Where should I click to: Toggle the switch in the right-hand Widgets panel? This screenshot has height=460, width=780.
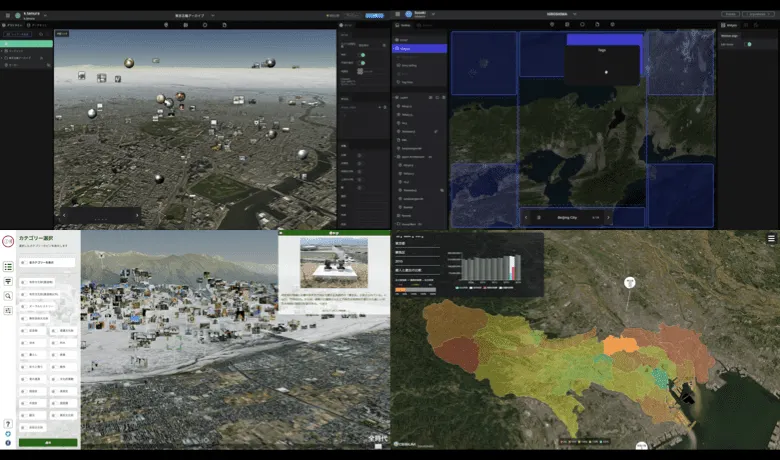tap(749, 44)
